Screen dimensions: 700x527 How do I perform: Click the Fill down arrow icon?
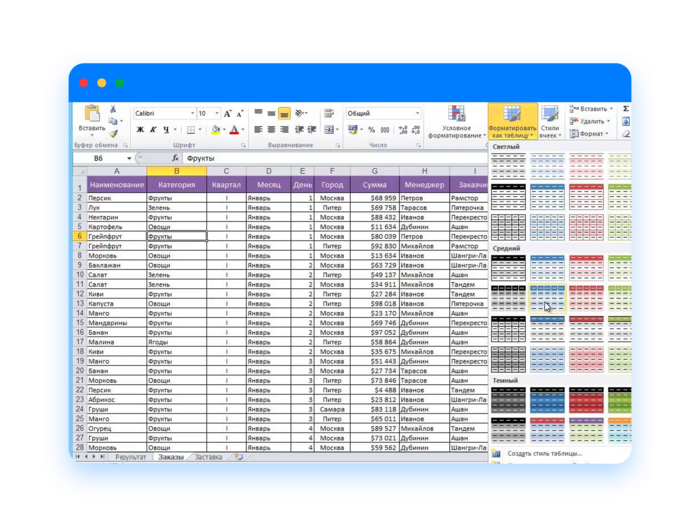pos(626,121)
